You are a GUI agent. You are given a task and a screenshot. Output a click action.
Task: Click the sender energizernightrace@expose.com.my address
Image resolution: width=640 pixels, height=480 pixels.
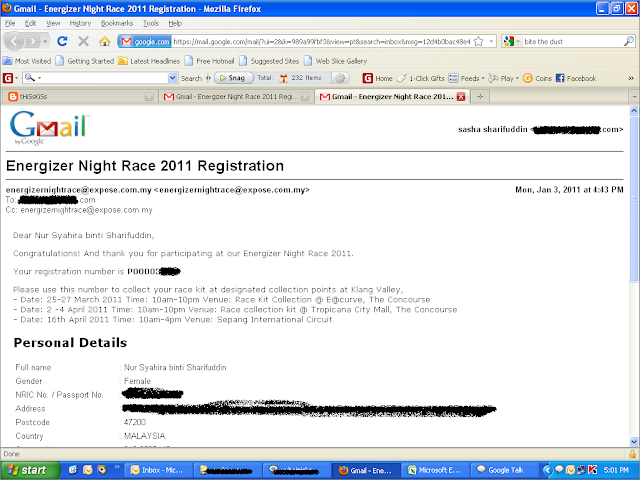(158, 190)
